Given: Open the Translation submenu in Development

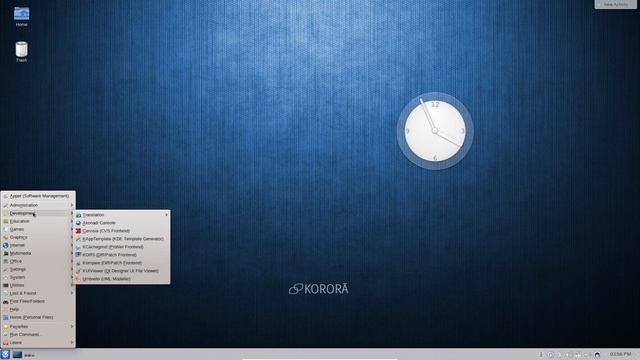Looking at the screenshot, I should click(x=122, y=215).
